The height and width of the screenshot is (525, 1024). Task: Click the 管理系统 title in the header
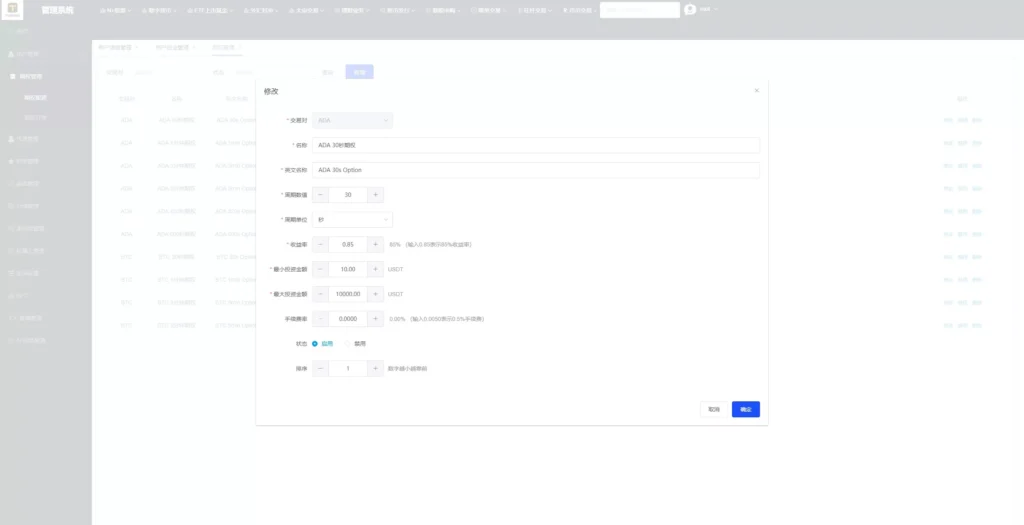click(x=57, y=10)
